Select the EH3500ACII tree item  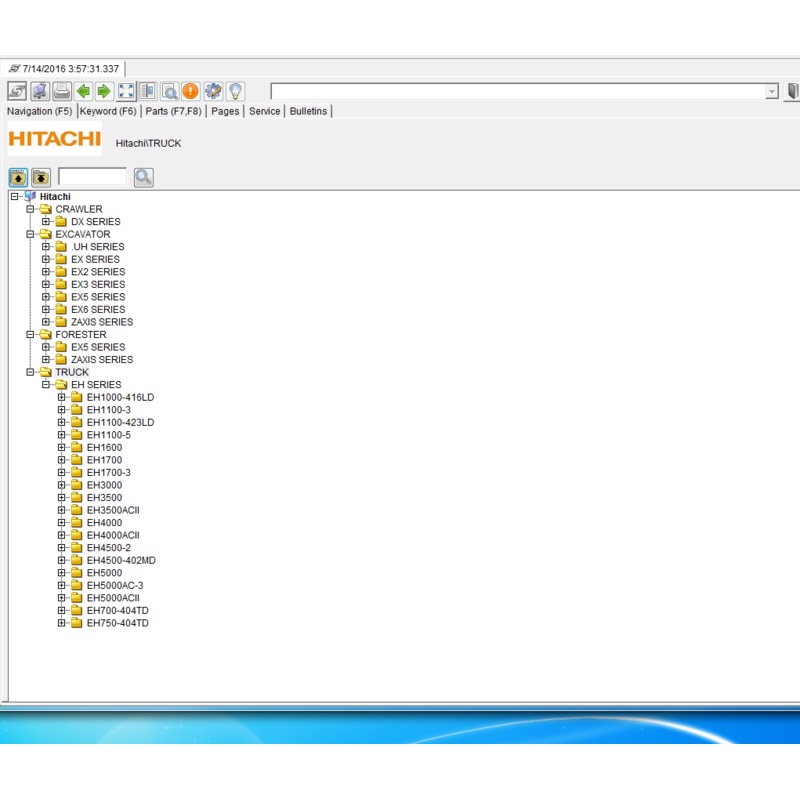(x=113, y=510)
